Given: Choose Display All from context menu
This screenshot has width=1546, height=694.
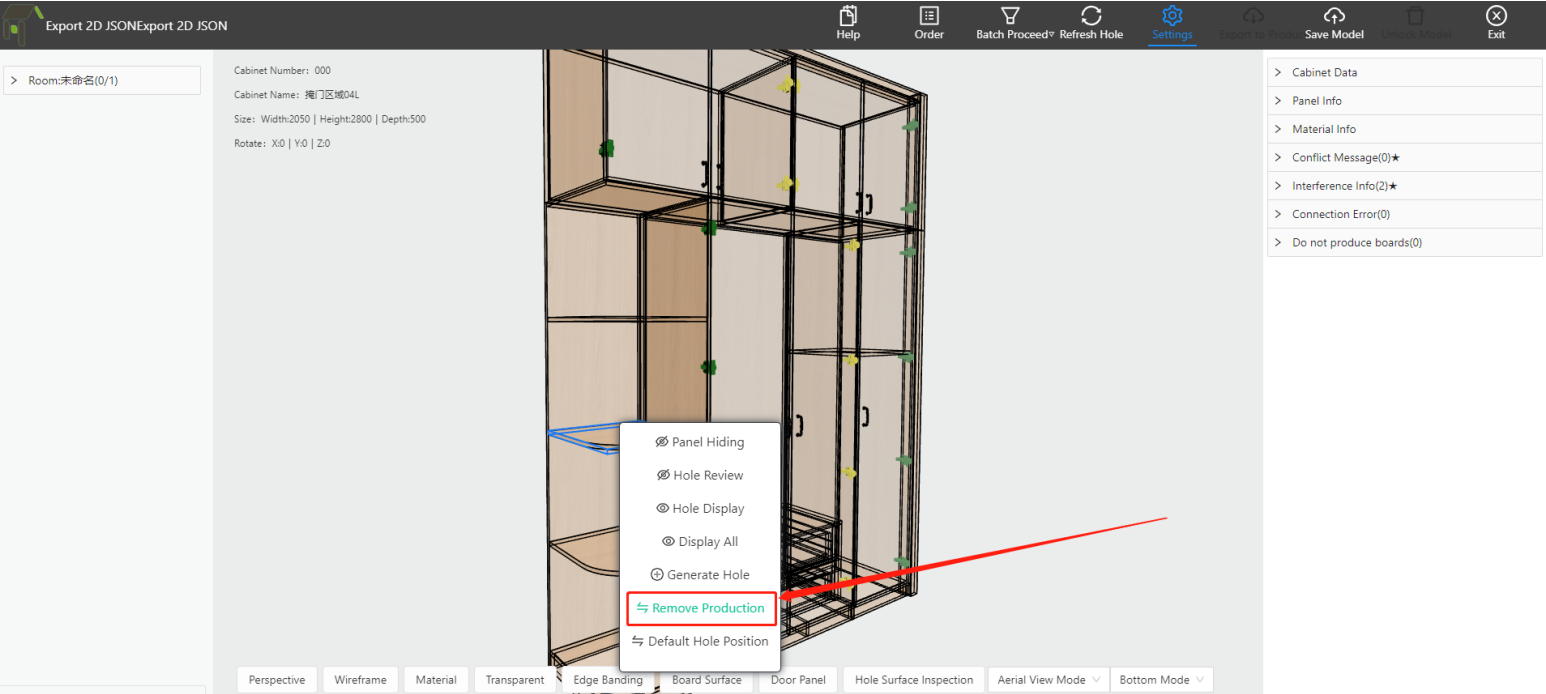Looking at the screenshot, I should pos(700,541).
